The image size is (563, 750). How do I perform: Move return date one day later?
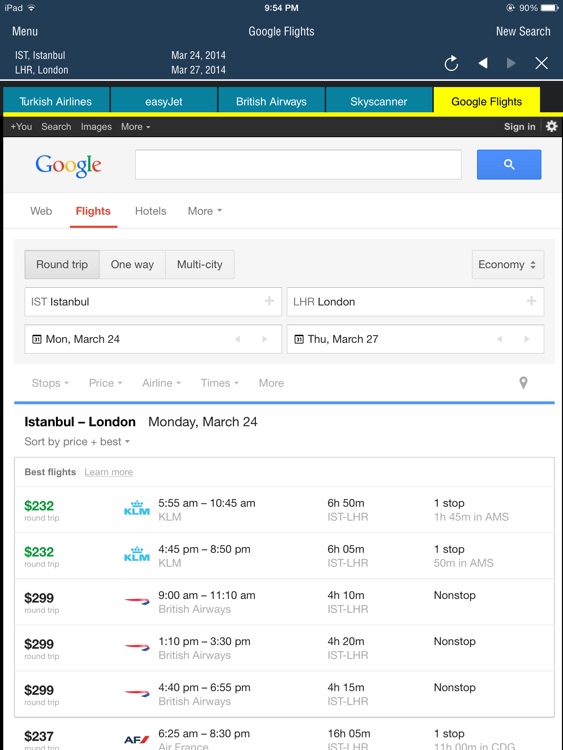(x=527, y=339)
